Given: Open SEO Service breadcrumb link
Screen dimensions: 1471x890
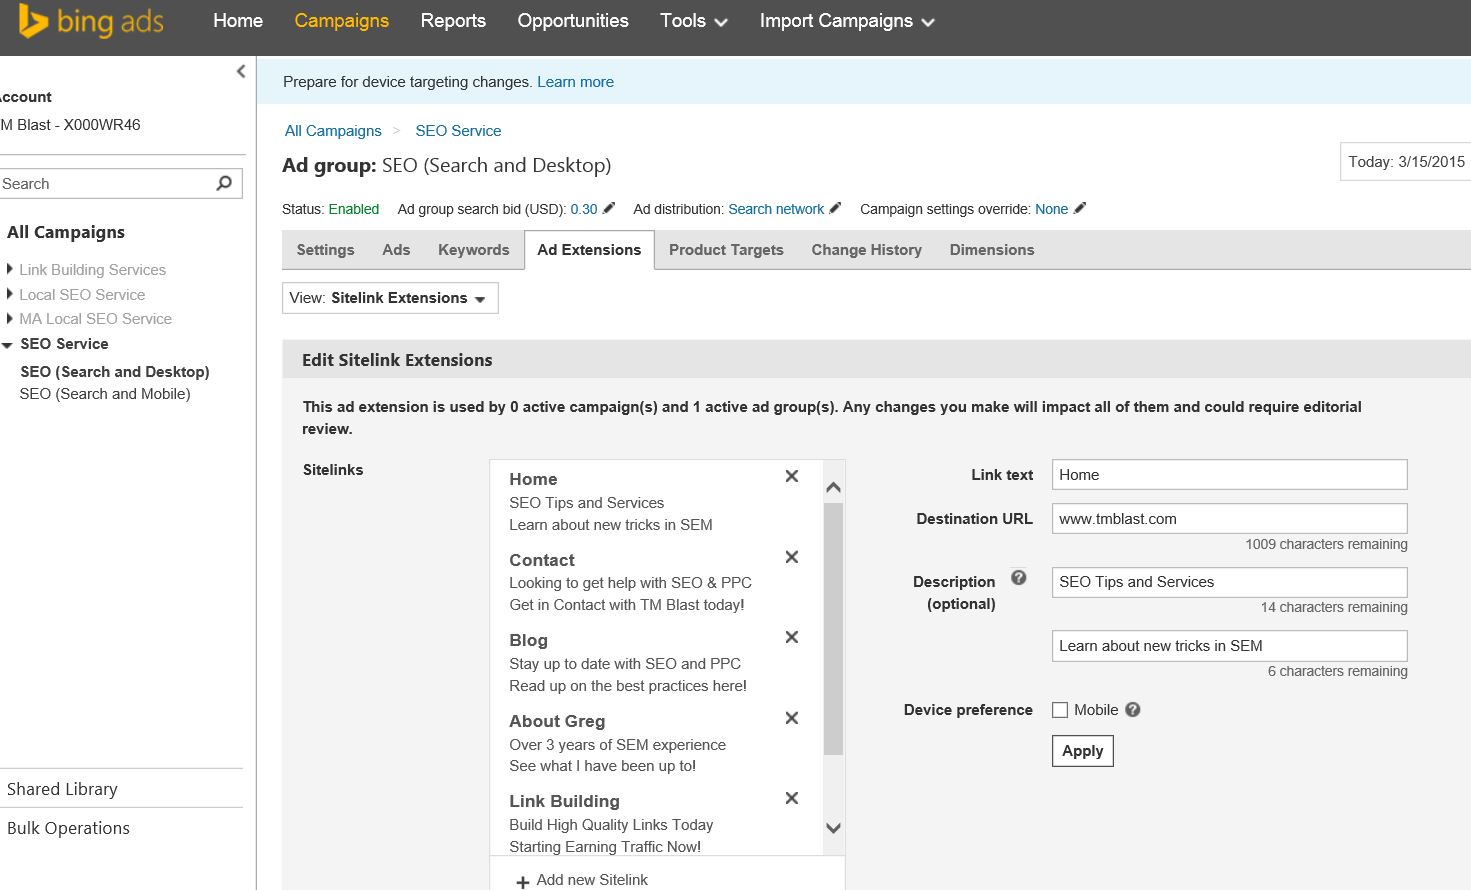Looking at the screenshot, I should point(458,131).
